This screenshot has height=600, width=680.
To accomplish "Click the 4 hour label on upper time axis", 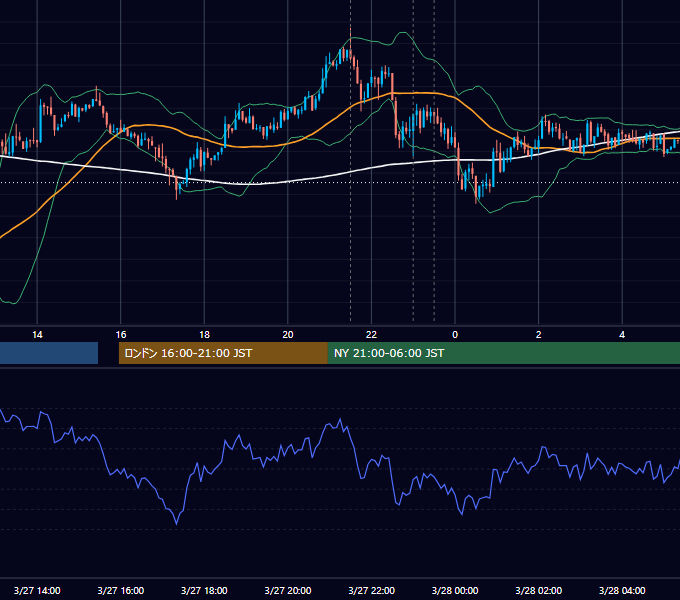I will pyautogui.click(x=622, y=335).
